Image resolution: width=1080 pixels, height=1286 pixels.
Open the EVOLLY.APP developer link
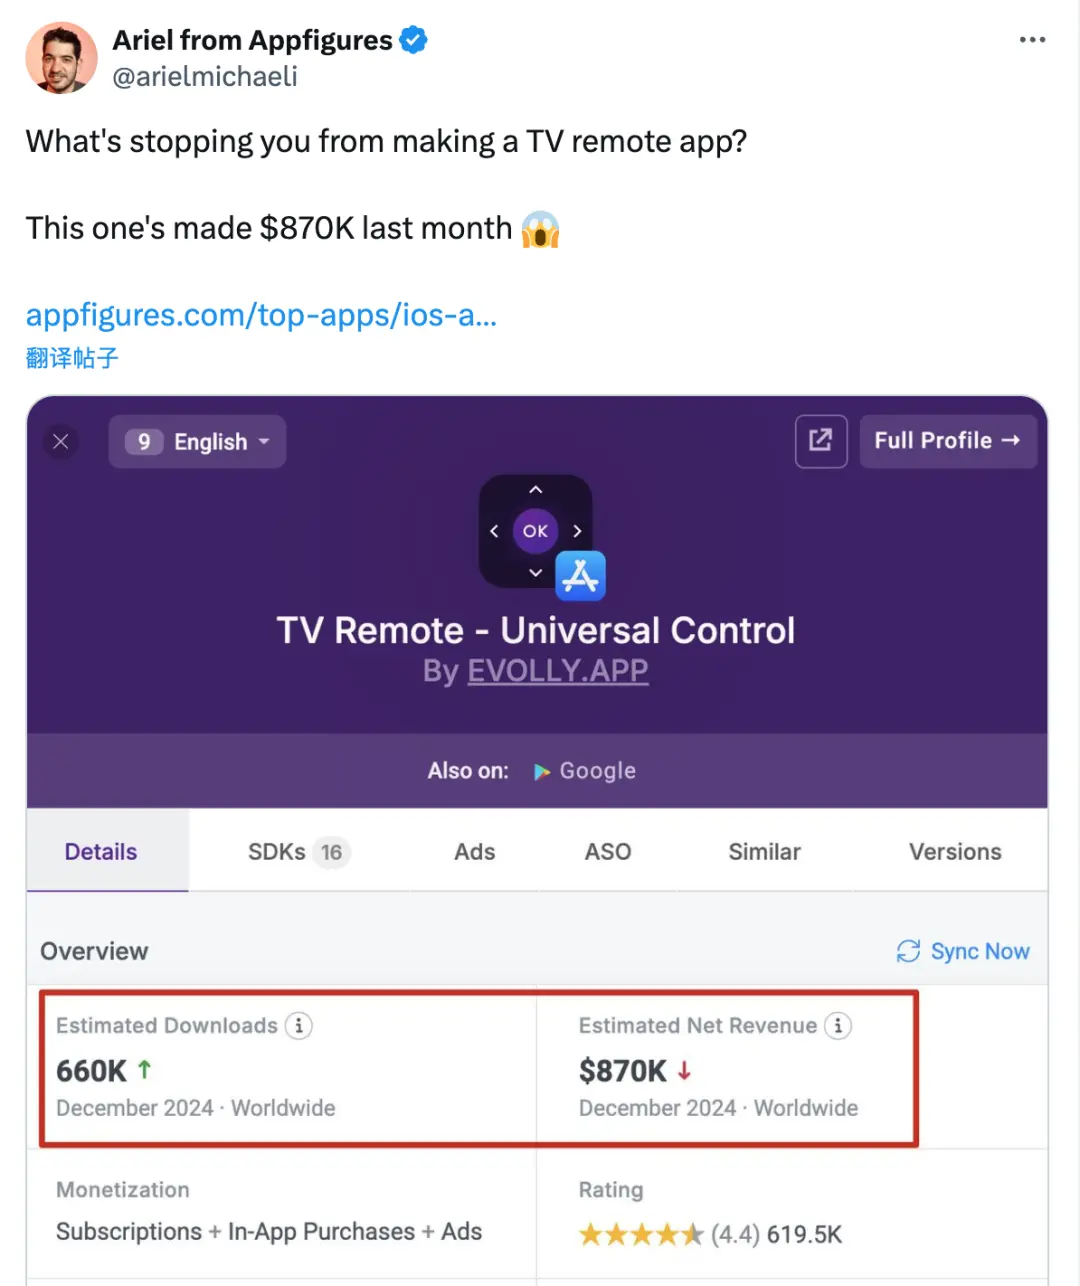coord(558,670)
